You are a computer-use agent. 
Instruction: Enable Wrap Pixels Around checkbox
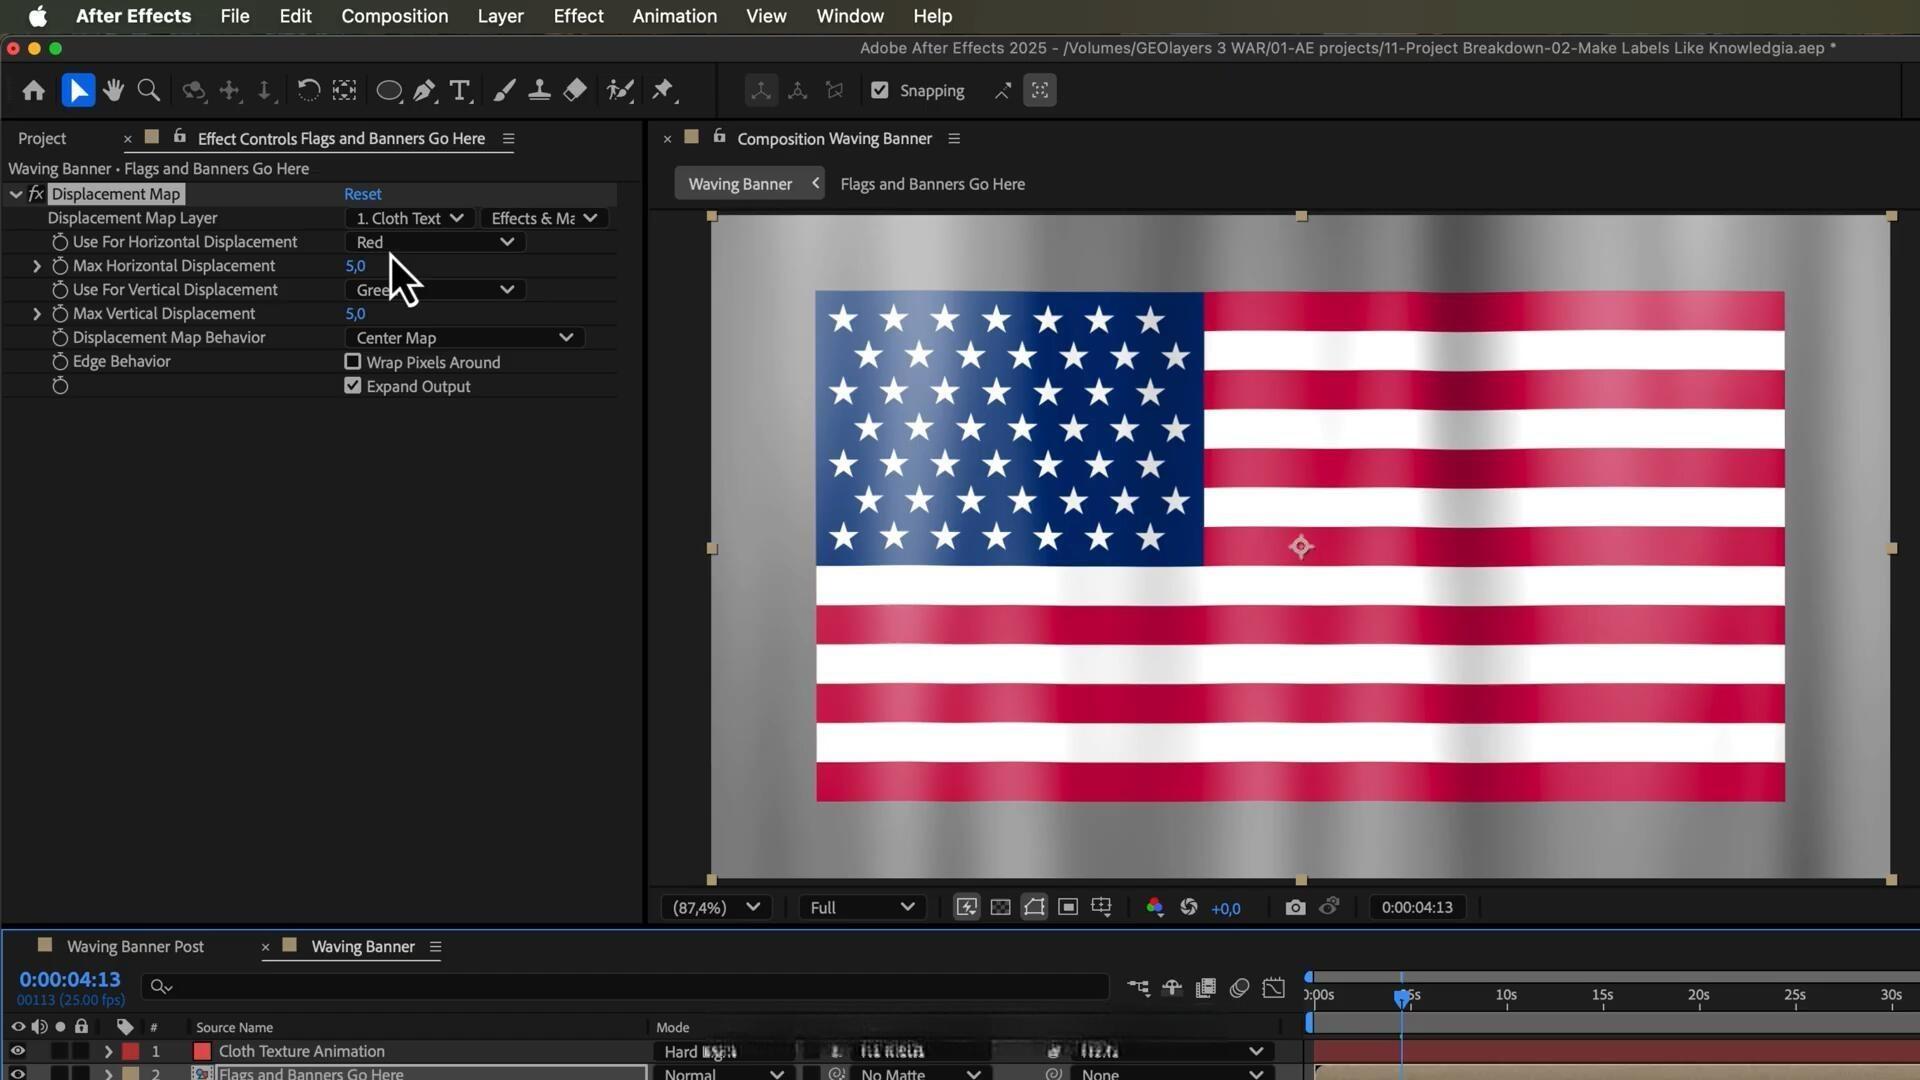353,362
